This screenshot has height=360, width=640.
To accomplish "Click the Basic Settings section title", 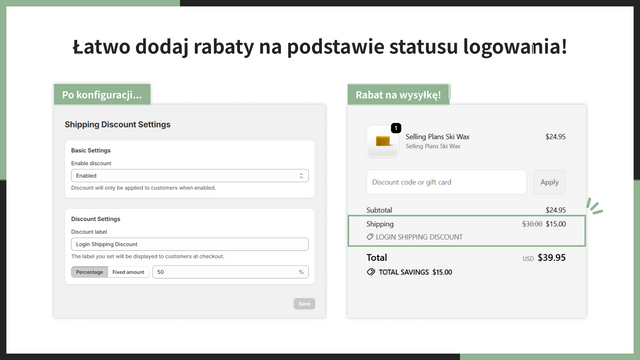I will click(91, 150).
